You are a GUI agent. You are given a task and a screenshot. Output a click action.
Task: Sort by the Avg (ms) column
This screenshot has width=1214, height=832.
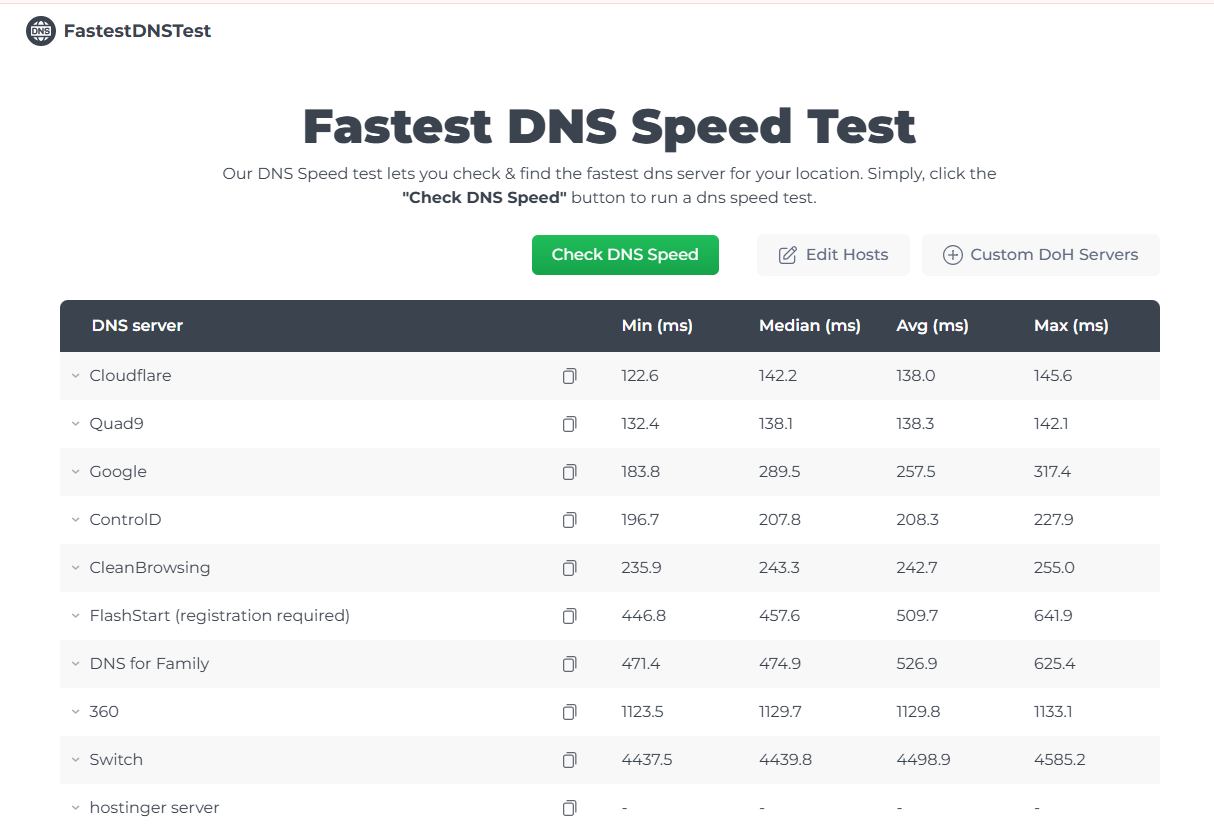[932, 326]
